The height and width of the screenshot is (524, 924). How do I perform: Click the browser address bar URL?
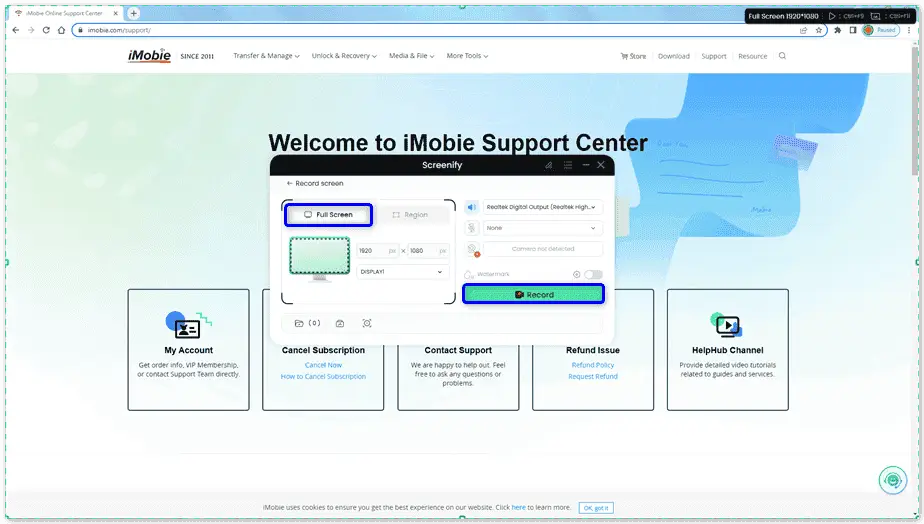click(x=119, y=30)
